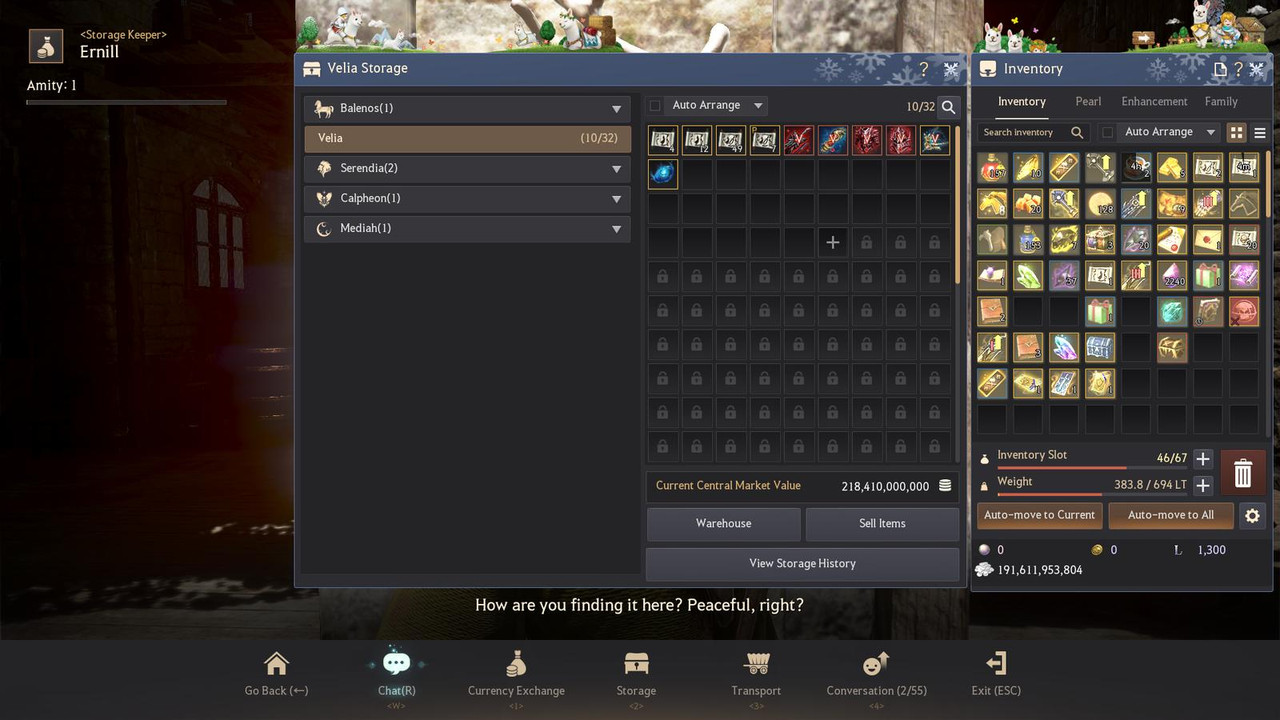
Task: Select the sealed letter item in inventory
Action: [x=1208, y=240]
